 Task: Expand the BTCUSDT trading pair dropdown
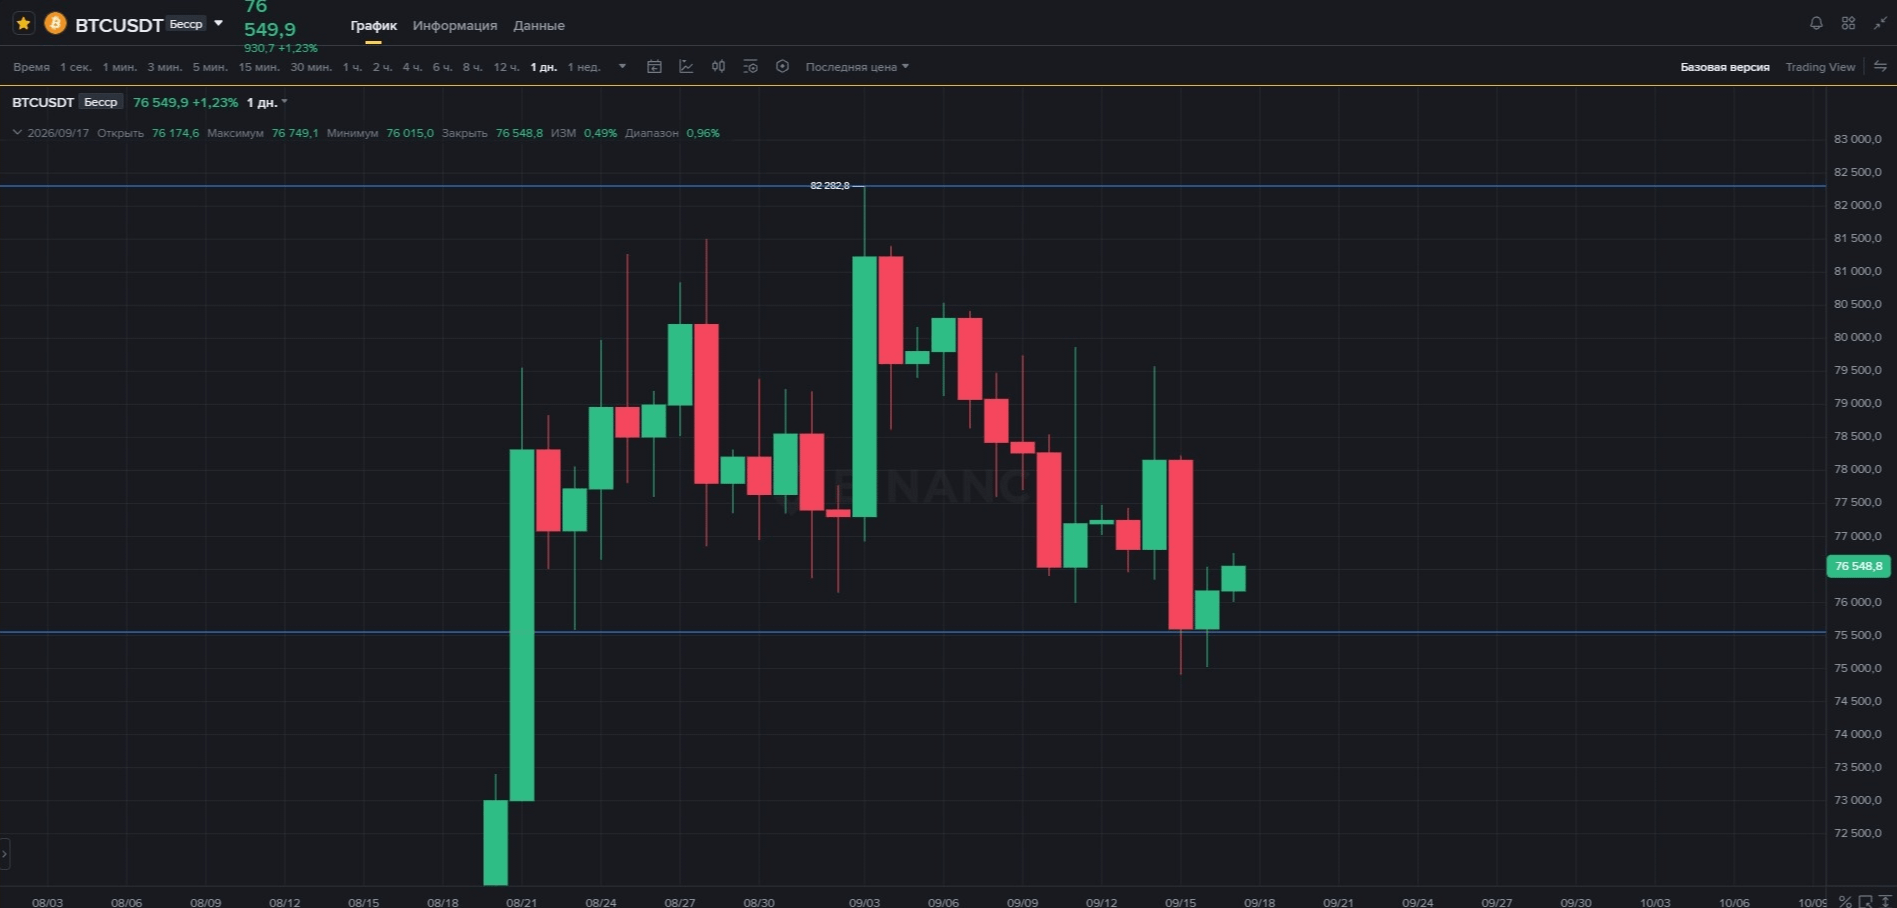[x=218, y=23]
